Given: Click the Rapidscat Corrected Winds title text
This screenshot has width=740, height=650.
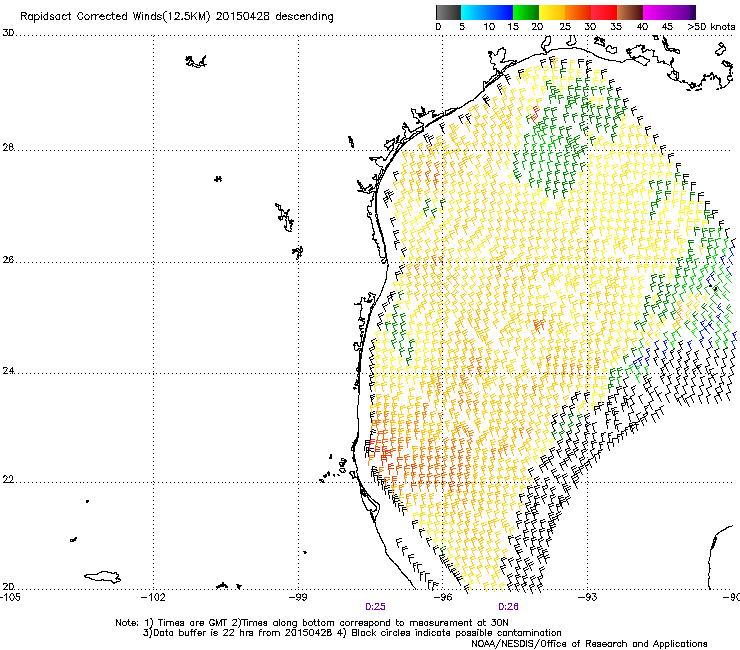Looking at the screenshot, I should click(177, 17).
